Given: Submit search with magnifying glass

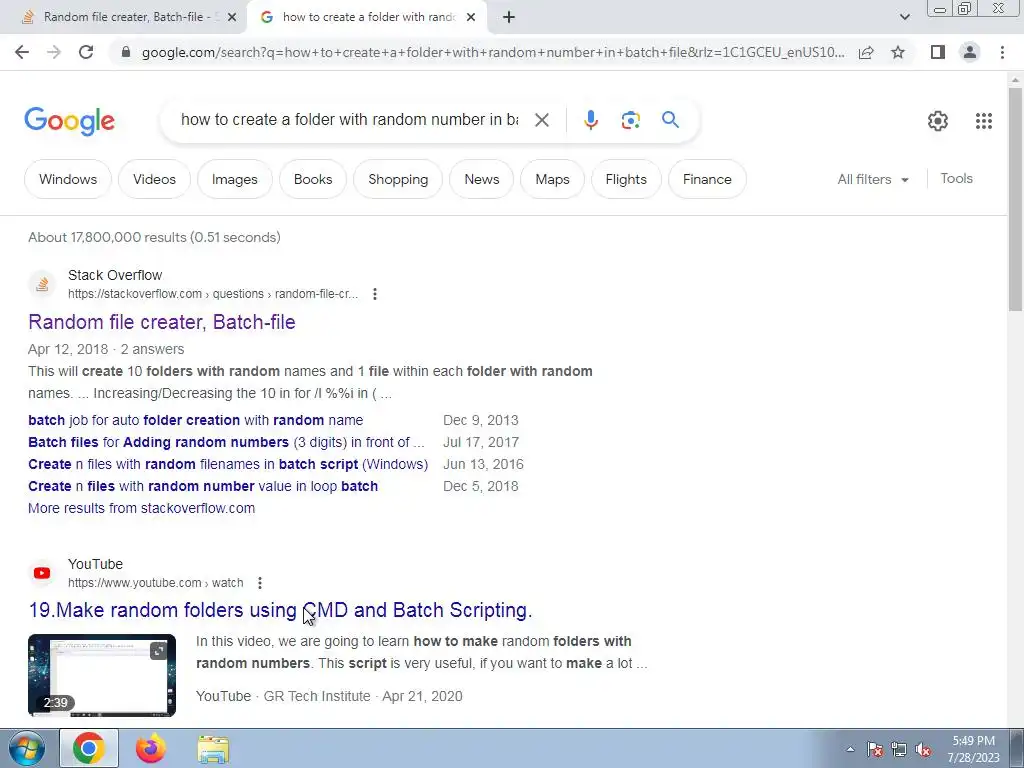Looking at the screenshot, I should click(670, 120).
